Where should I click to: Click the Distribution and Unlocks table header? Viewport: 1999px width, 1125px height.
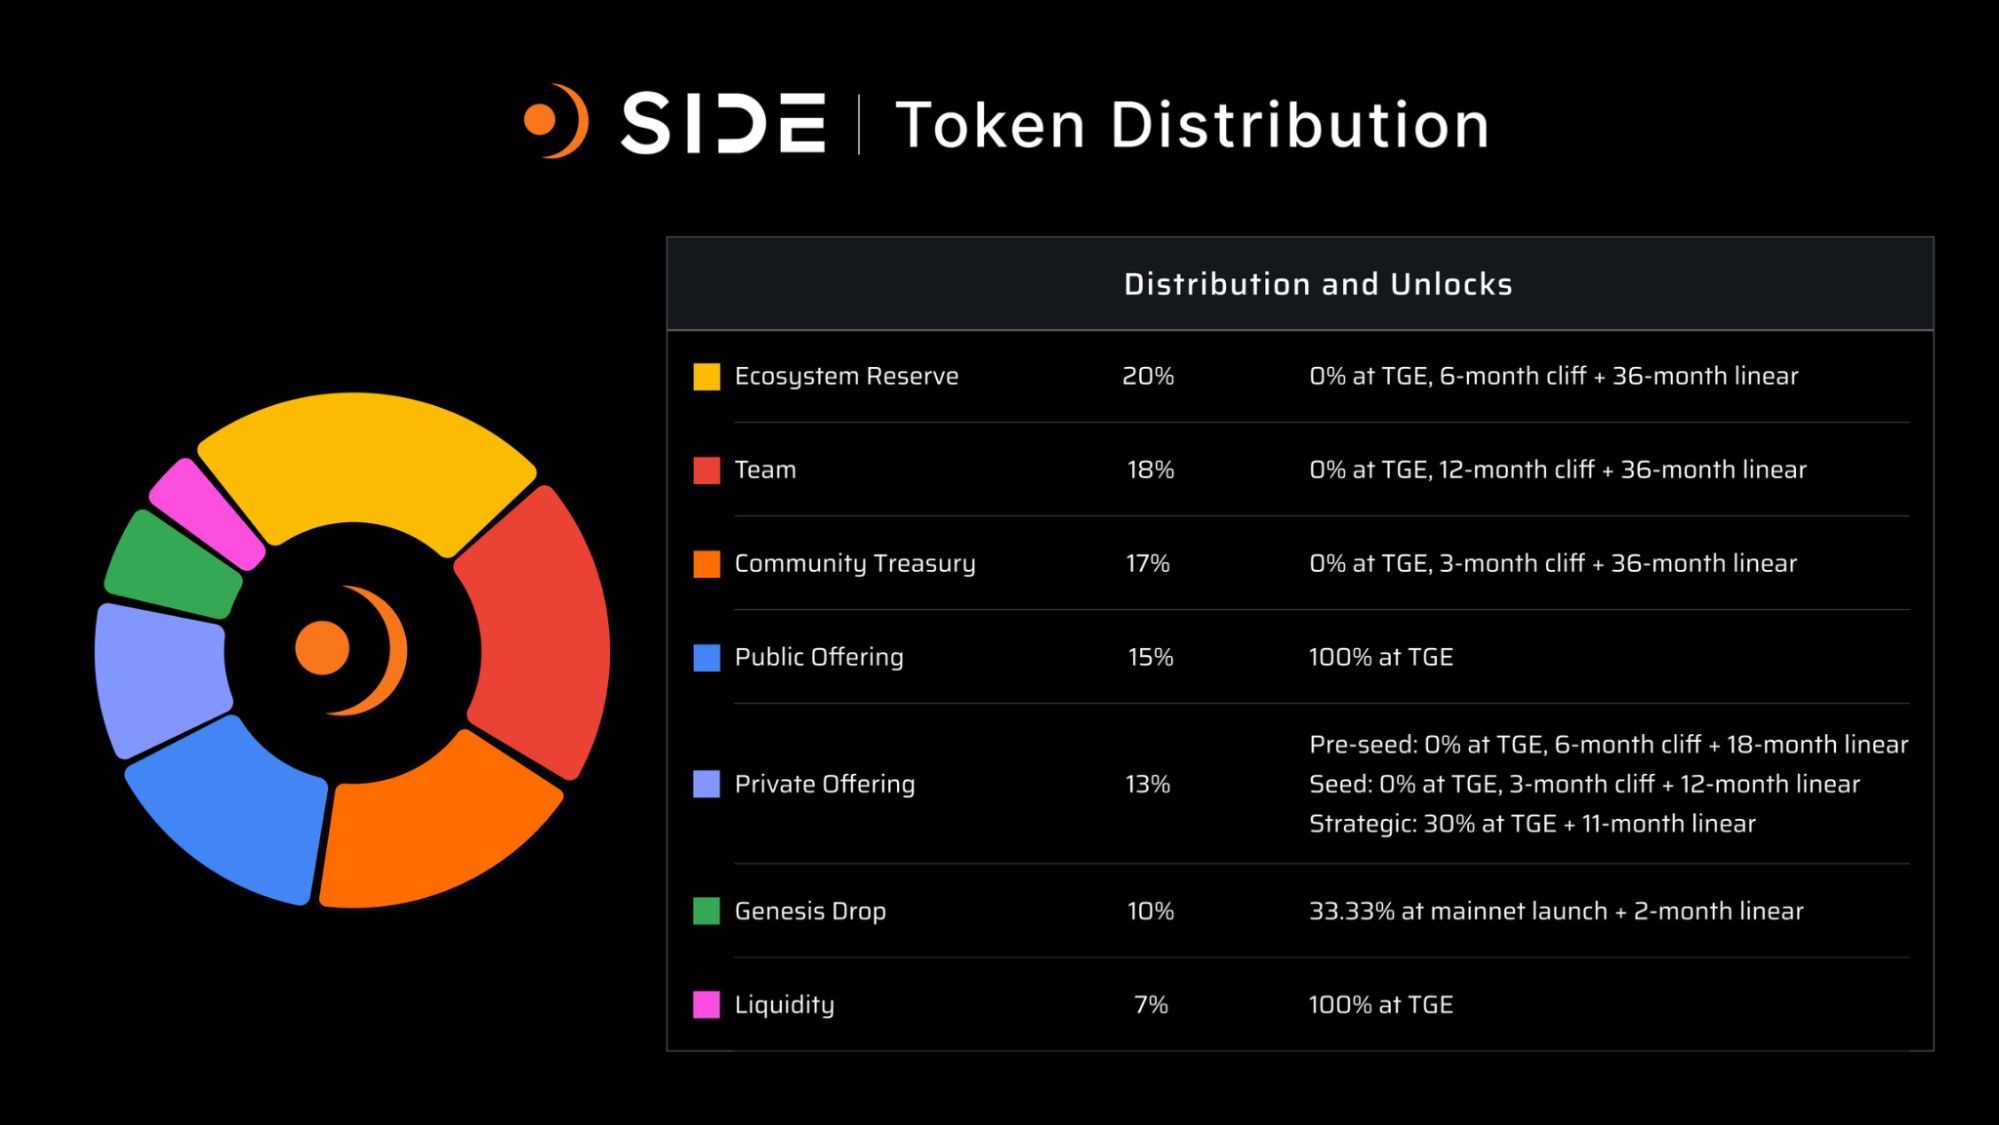pos(1318,285)
